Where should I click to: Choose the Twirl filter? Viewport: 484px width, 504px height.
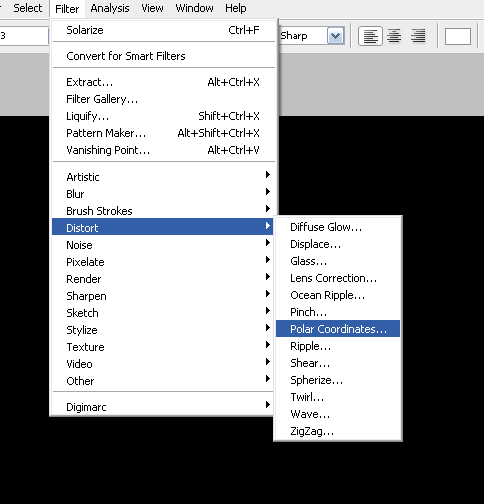pyautogui.click(x=338, y=397)
